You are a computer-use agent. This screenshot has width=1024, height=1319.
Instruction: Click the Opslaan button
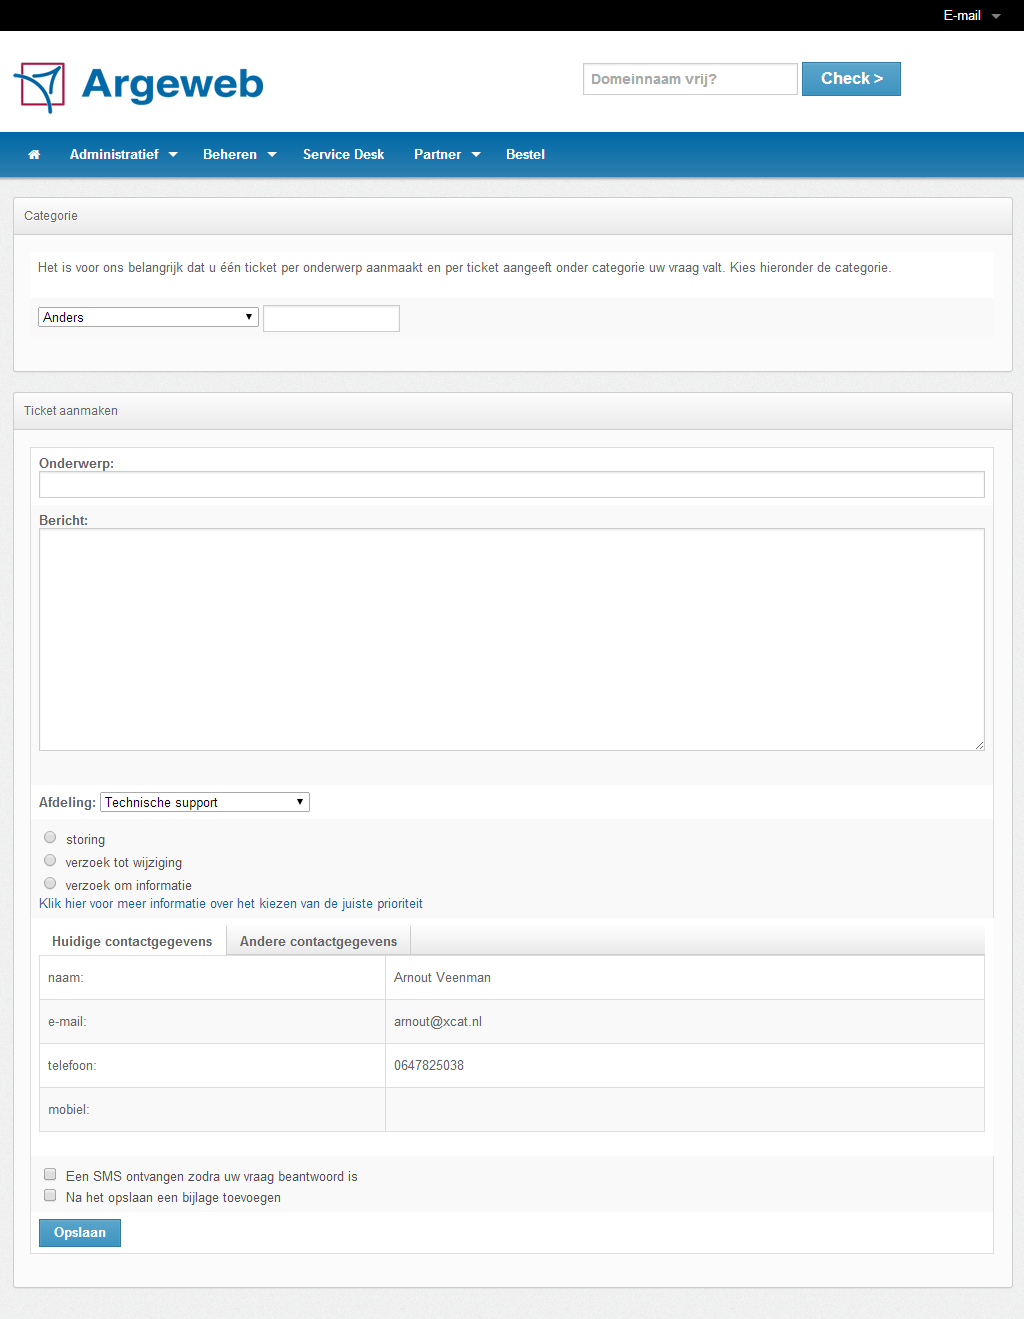pyautogui.click(x=80, y=1233)
